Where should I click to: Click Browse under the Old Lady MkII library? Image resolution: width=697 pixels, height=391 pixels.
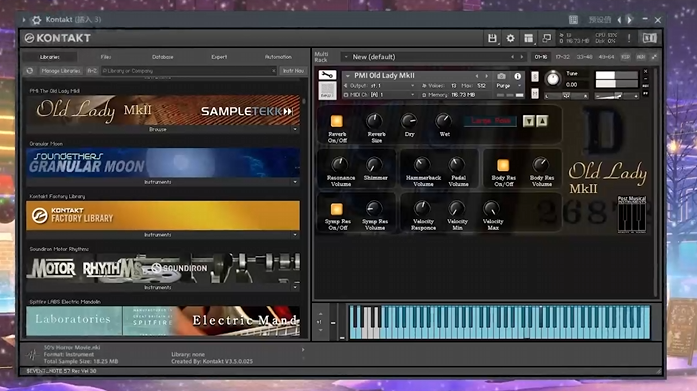[x=158, y=129]
